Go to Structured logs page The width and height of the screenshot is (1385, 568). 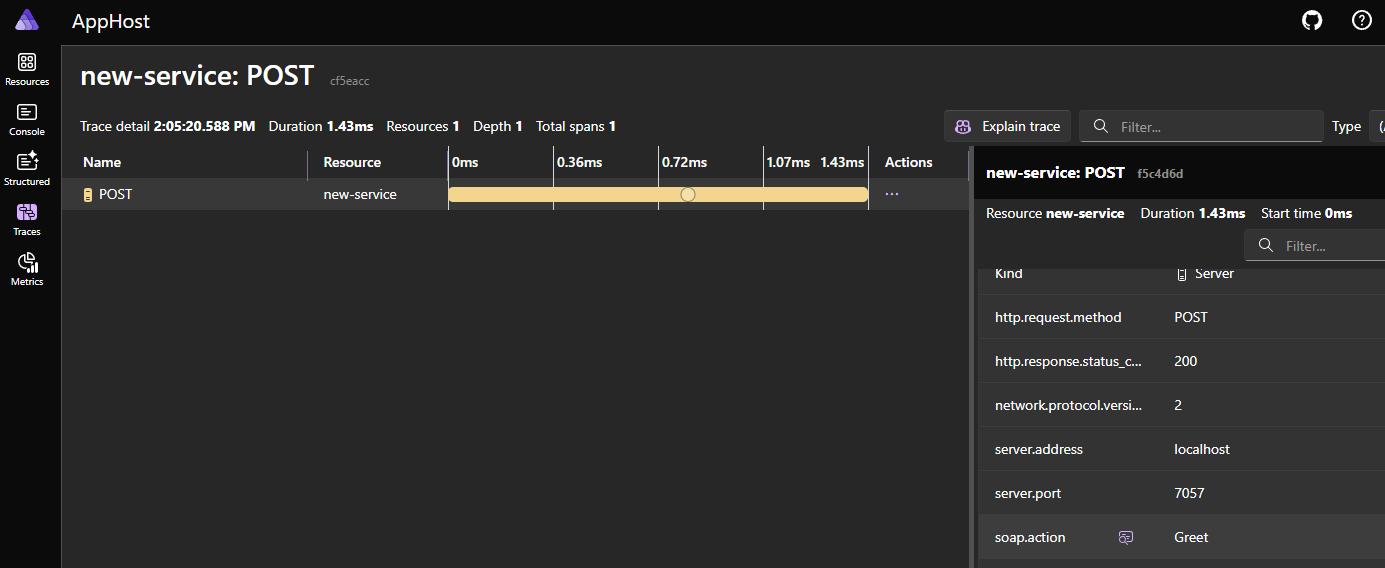click(x=27, y=169)
